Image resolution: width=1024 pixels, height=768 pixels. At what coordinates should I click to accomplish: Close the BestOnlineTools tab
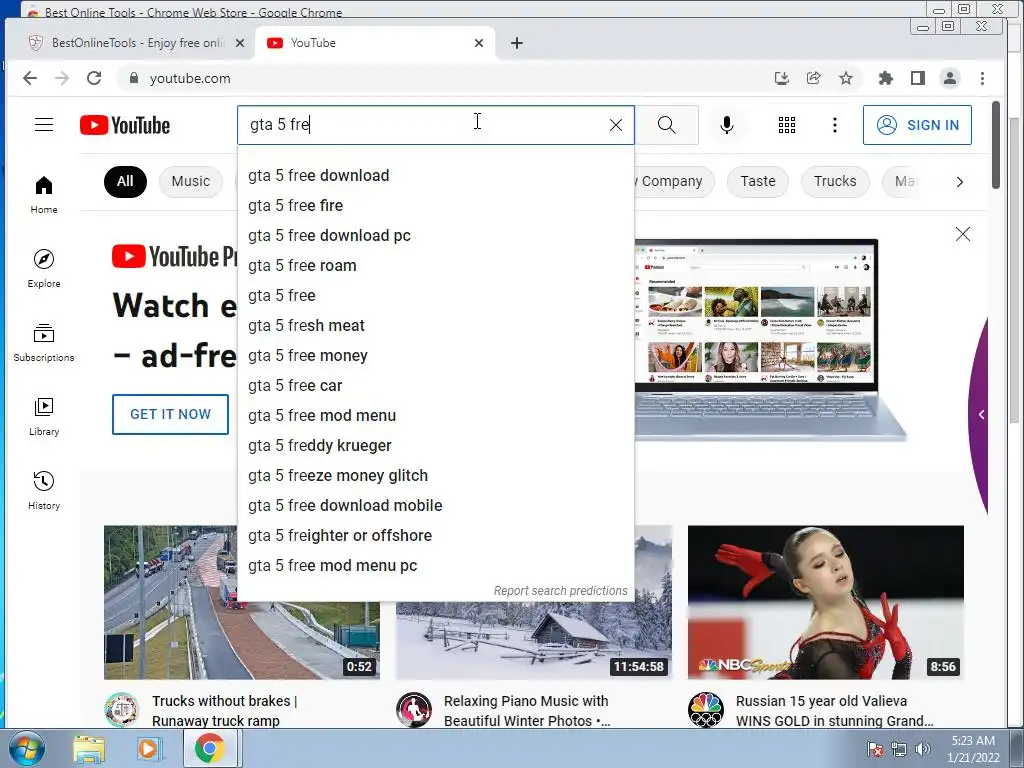[240, 43]
